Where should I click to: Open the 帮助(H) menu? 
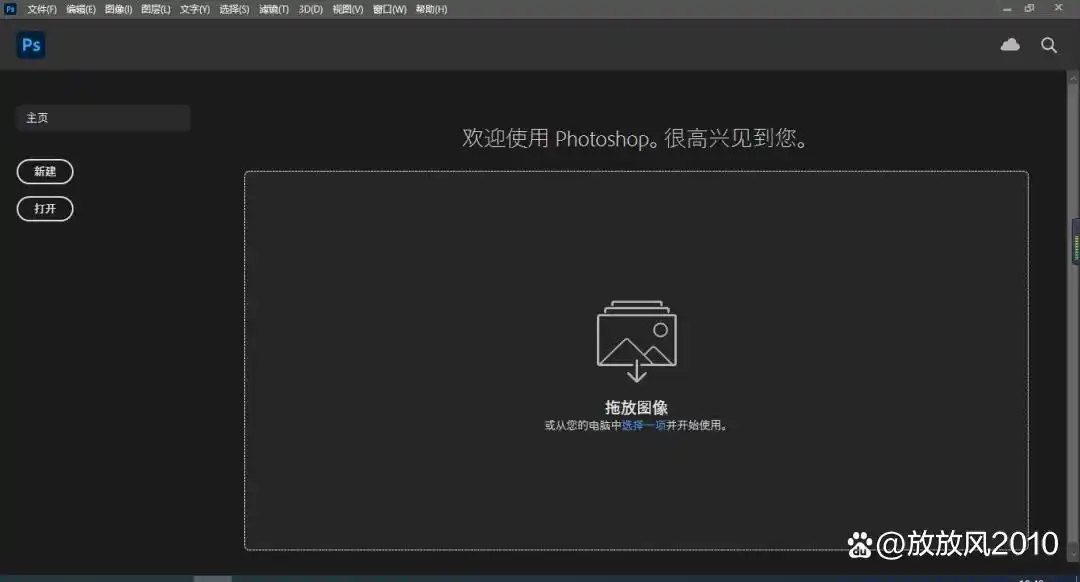pos(431,9)
